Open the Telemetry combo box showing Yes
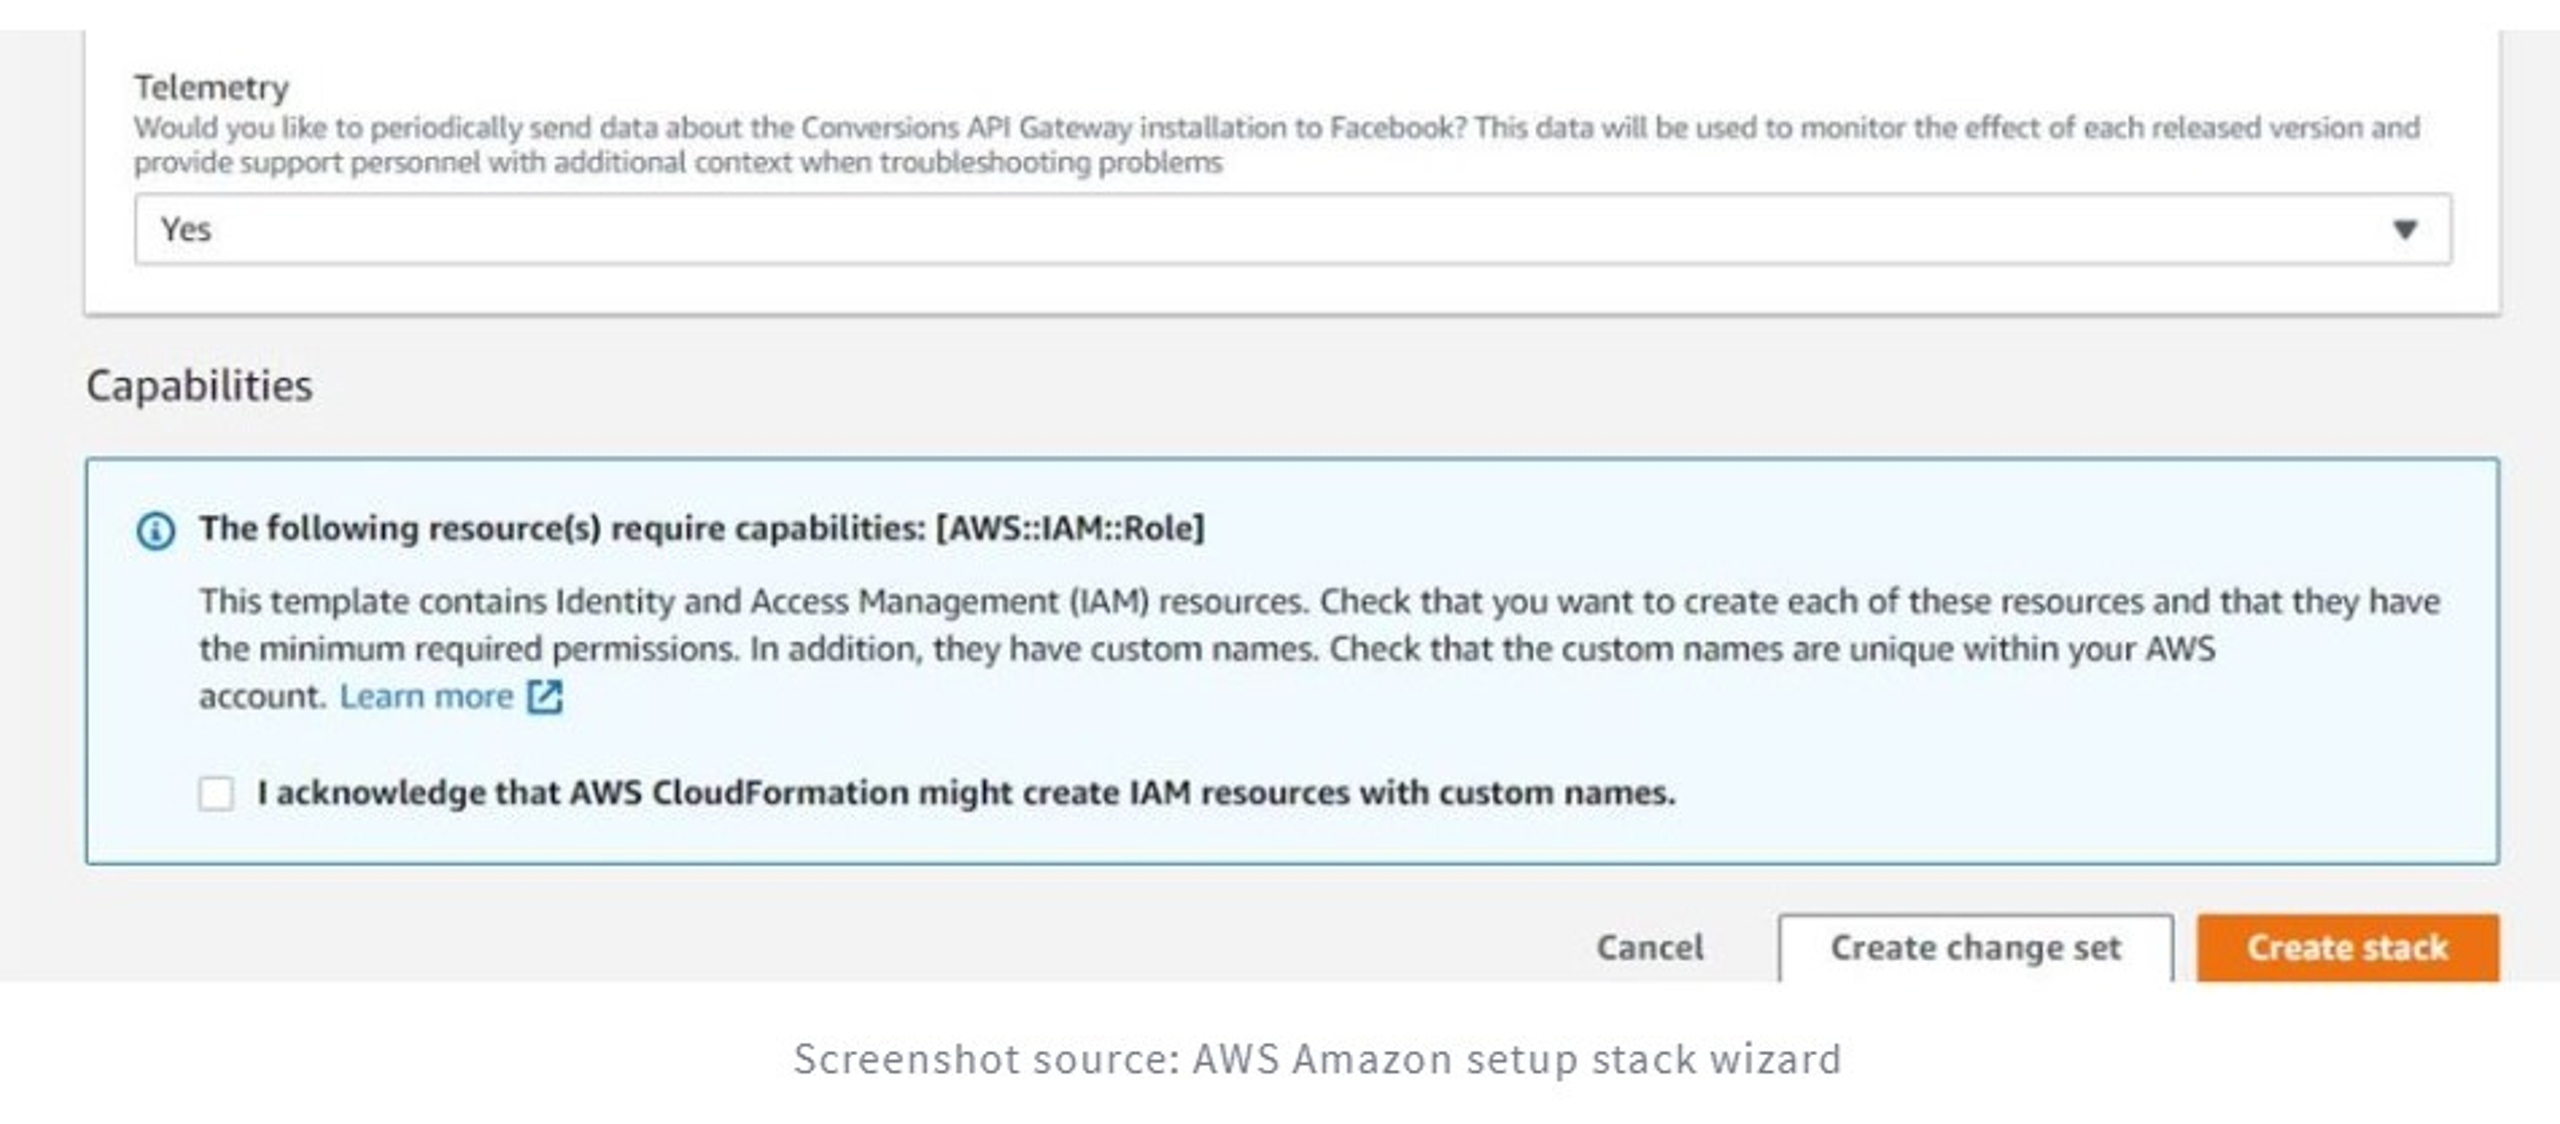Screen dimensions: 2560x1124 tap(1292, 230)
